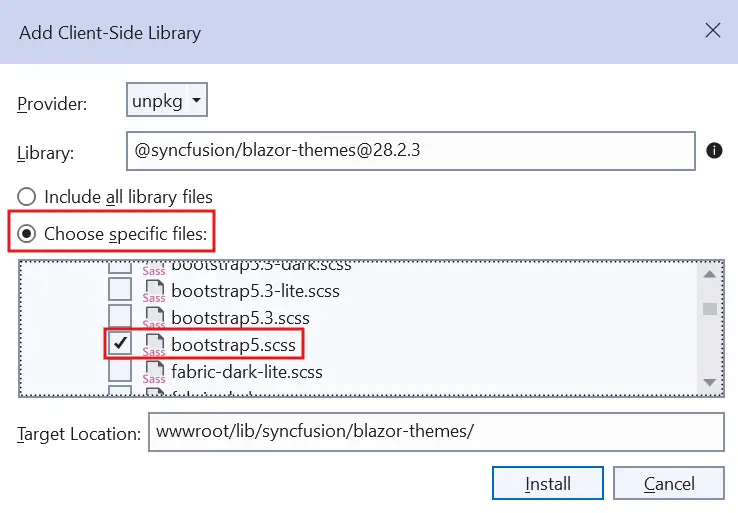738x513 pixels.
Task: Click the file list scrollbar thumb
Action: 709,308
